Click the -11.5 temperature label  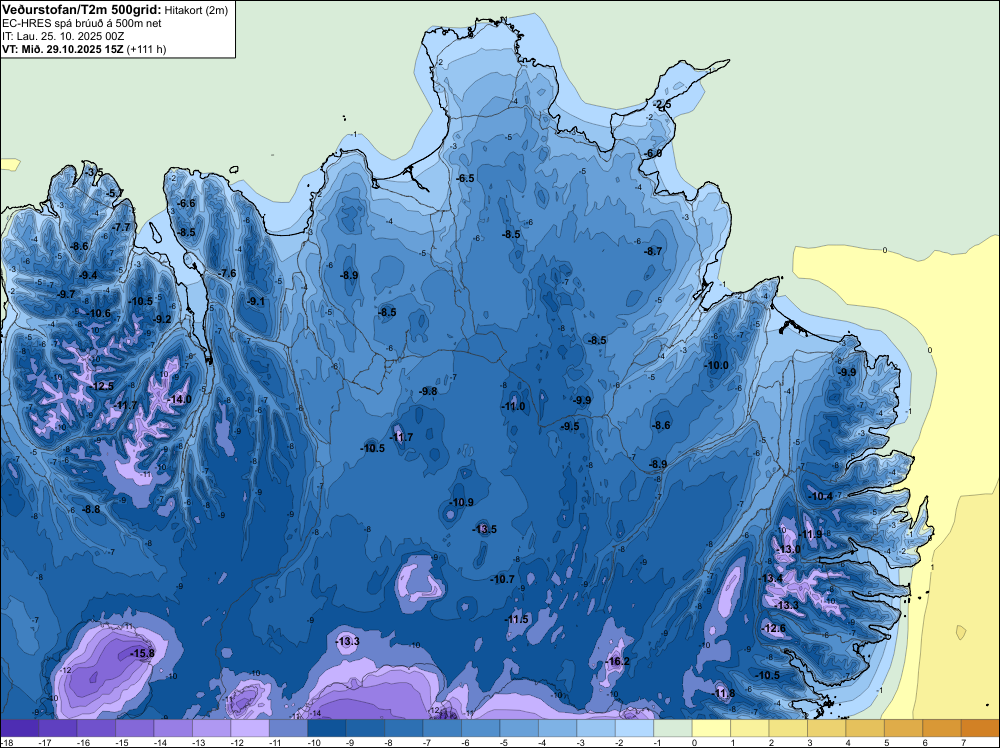(x=517, y=620)
